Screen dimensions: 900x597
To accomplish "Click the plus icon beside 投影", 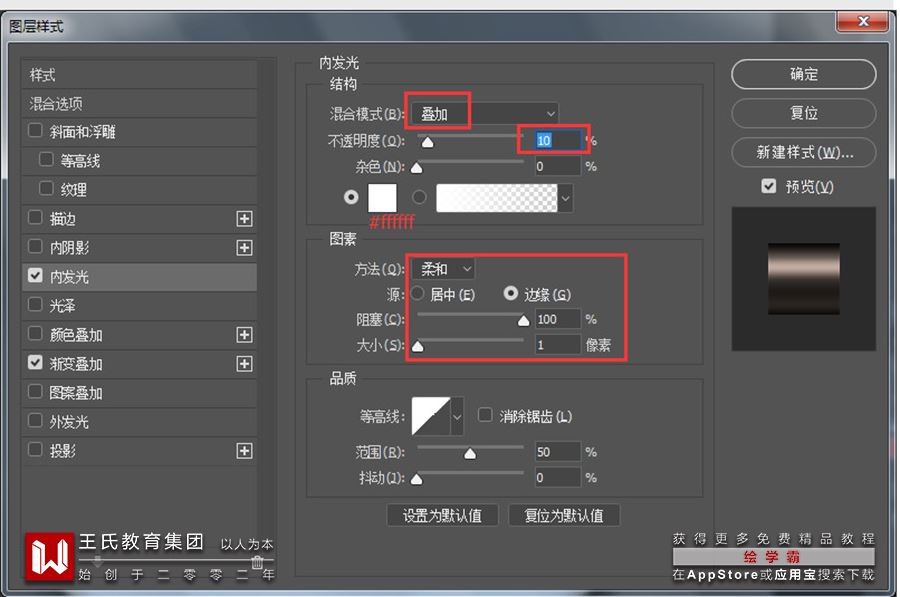I will coord(245,451).
